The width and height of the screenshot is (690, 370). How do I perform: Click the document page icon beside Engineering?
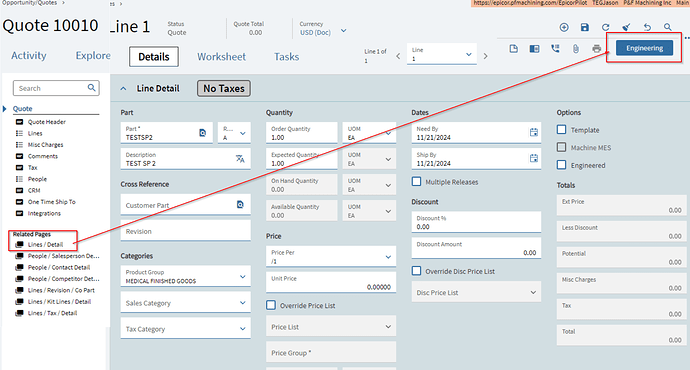coord(514,48)
